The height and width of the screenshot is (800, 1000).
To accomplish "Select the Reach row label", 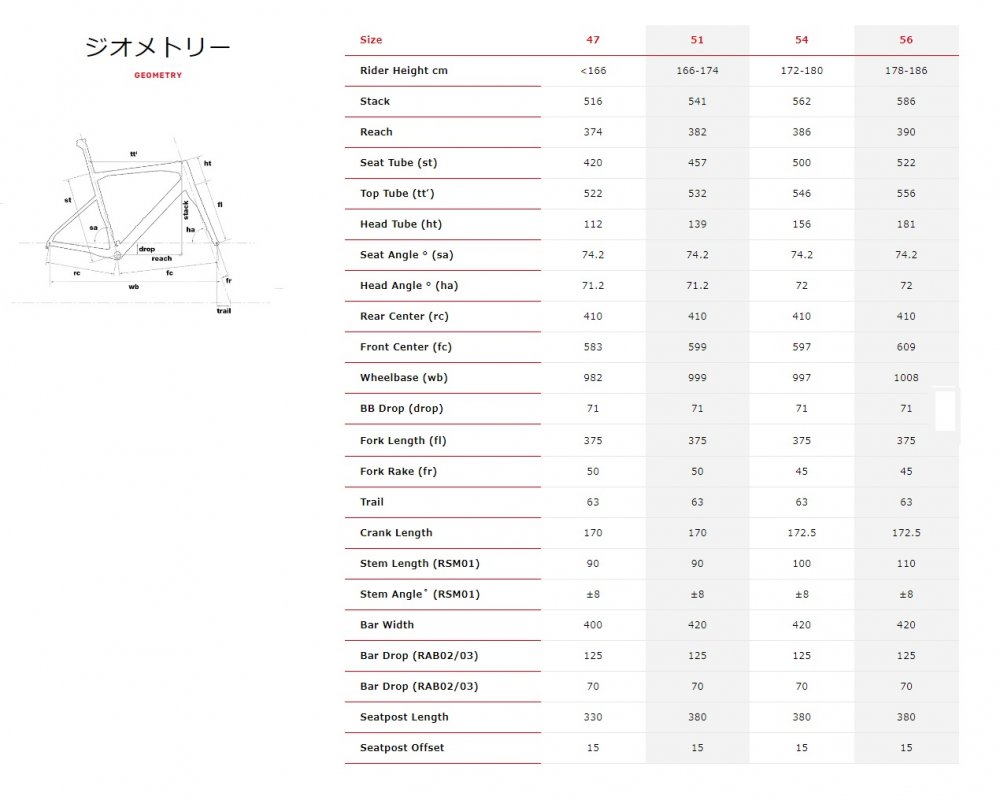I will coord(376,132).
